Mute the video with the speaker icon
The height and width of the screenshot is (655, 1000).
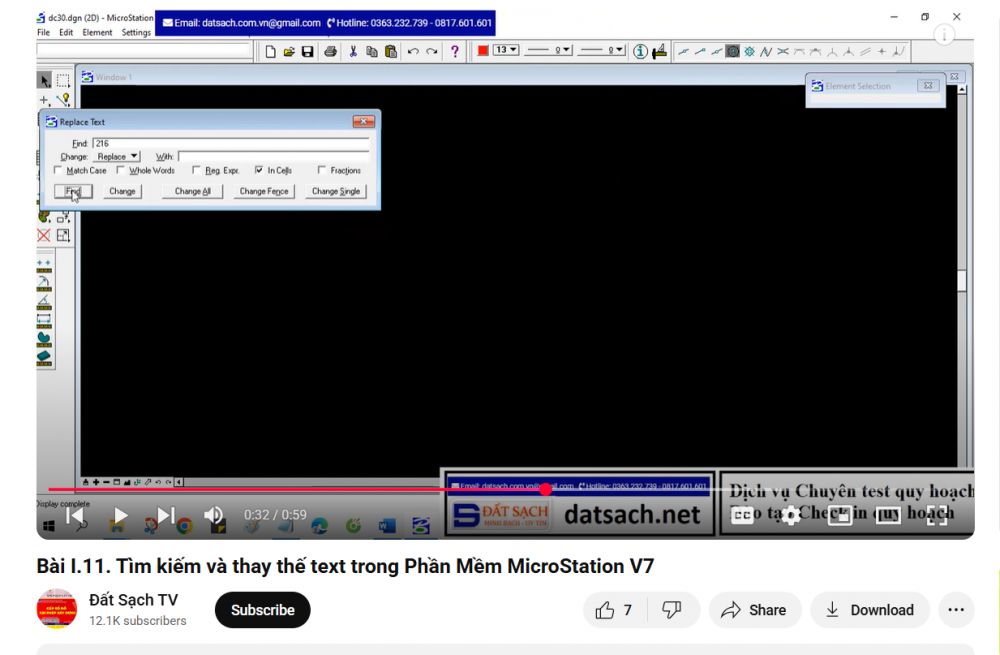[214, 516]
